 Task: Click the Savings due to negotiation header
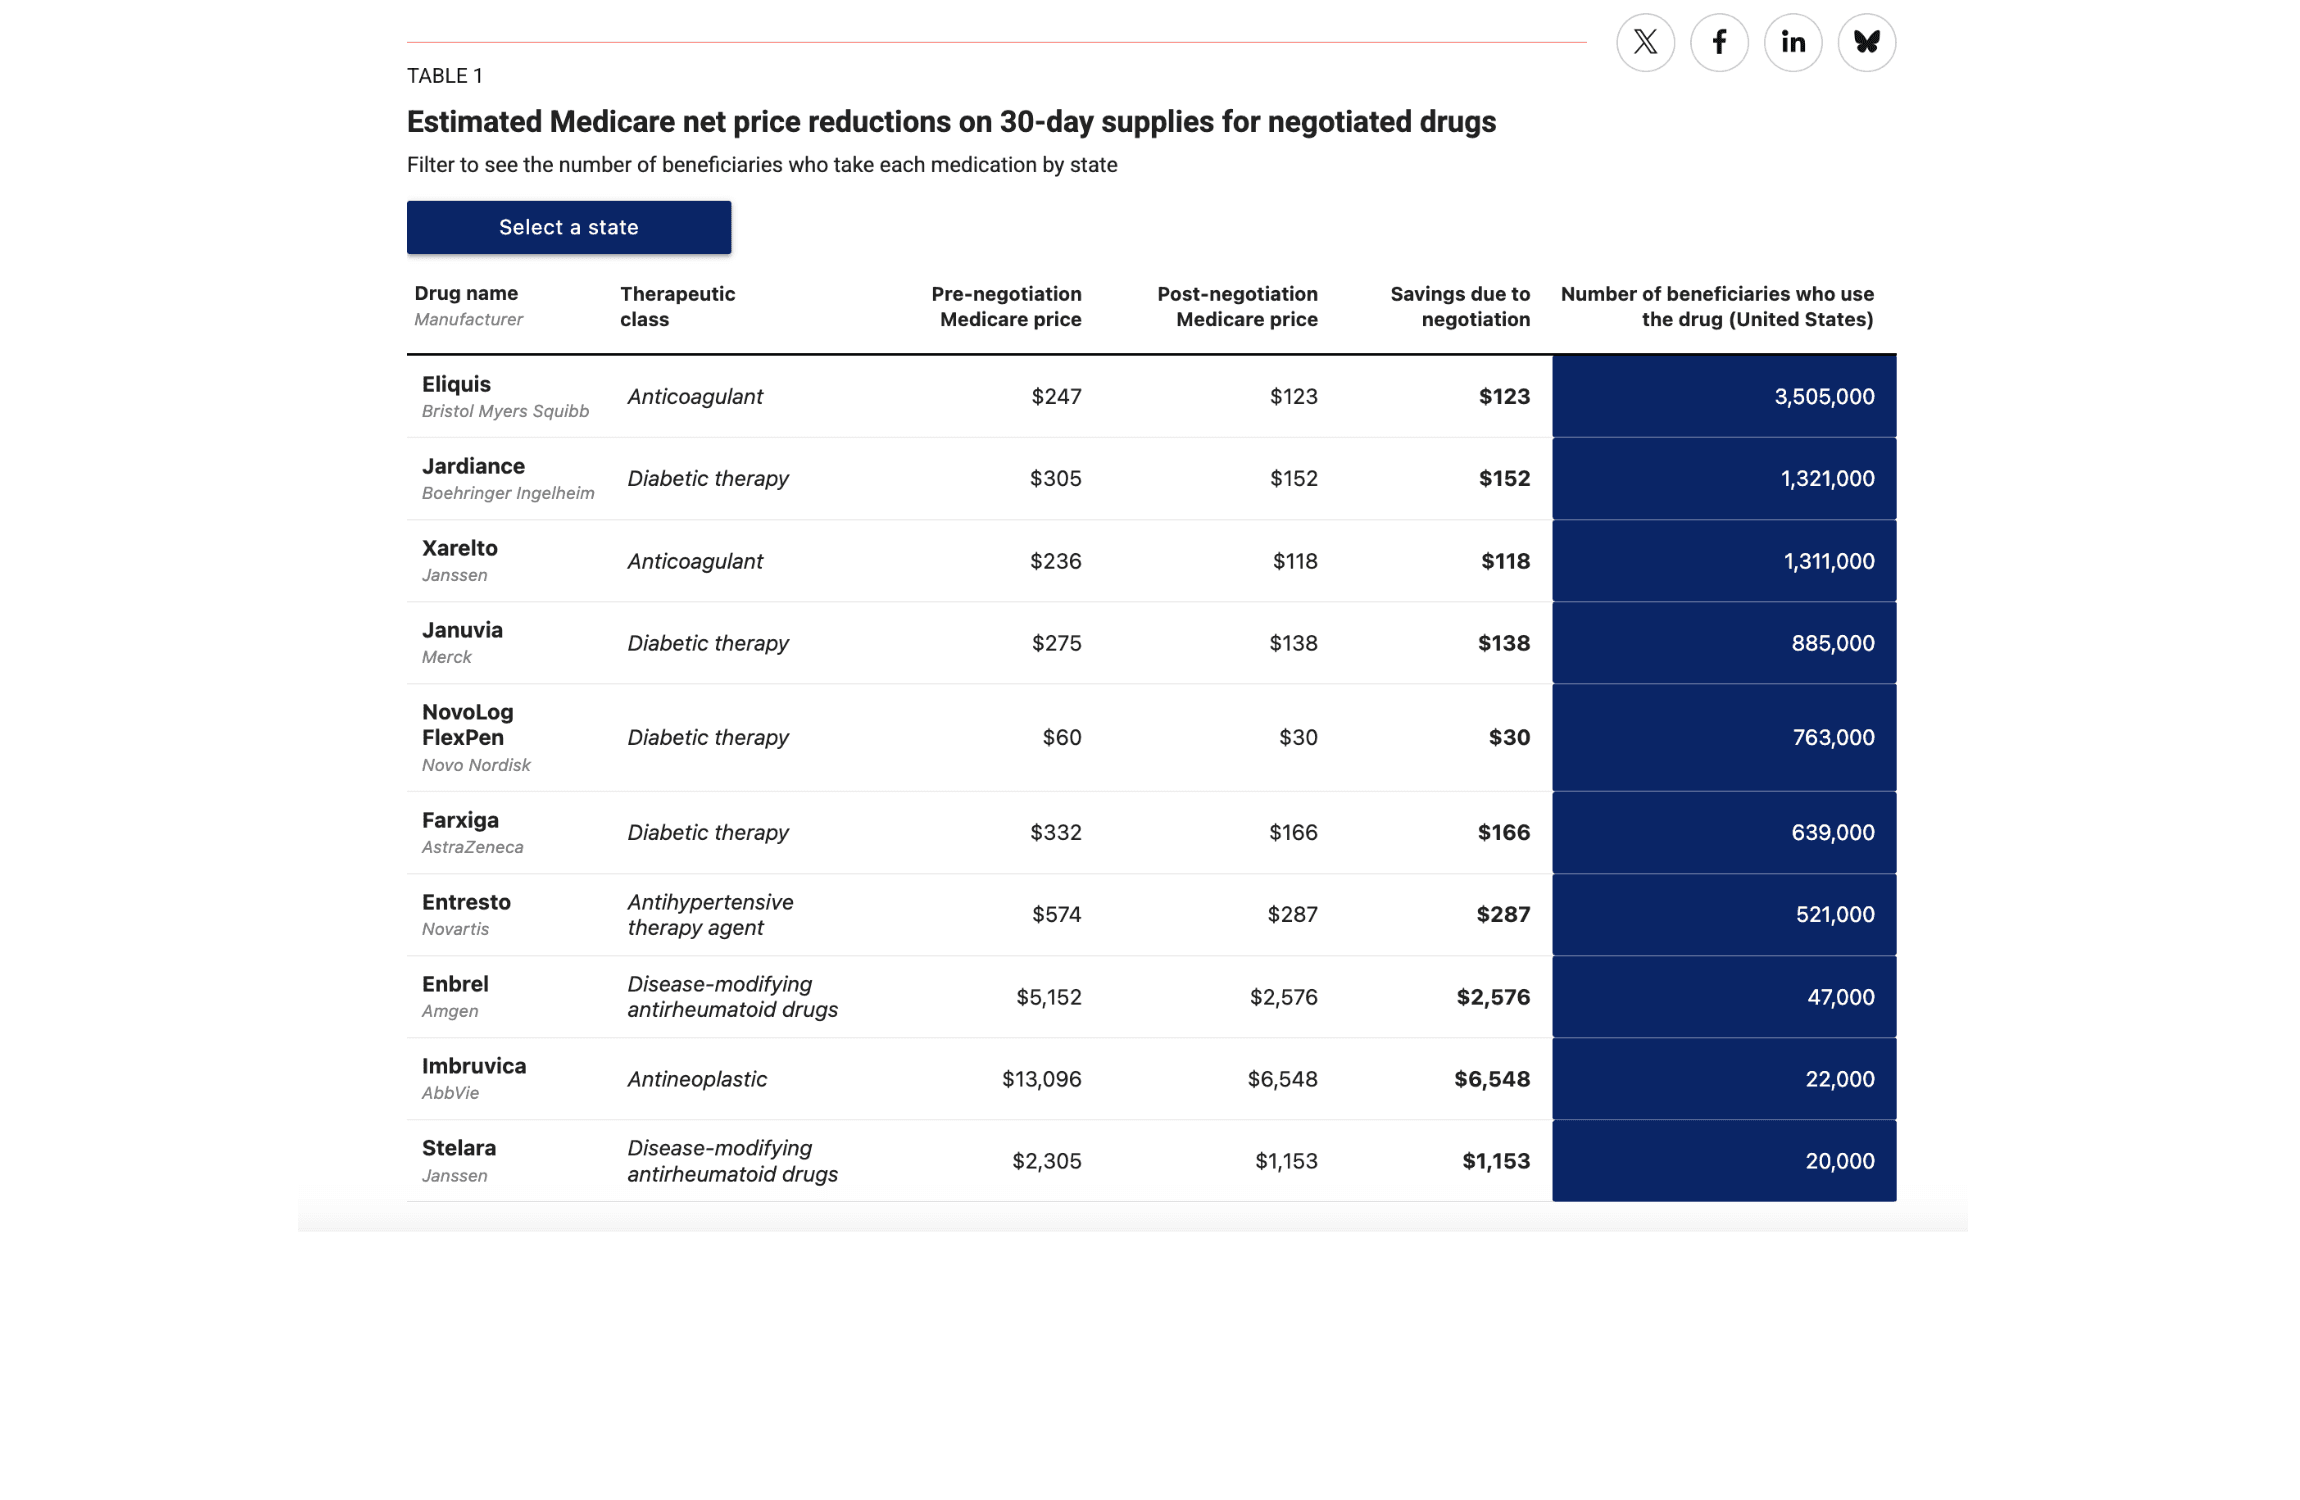pyautogui.click(x=1460, y=306)
